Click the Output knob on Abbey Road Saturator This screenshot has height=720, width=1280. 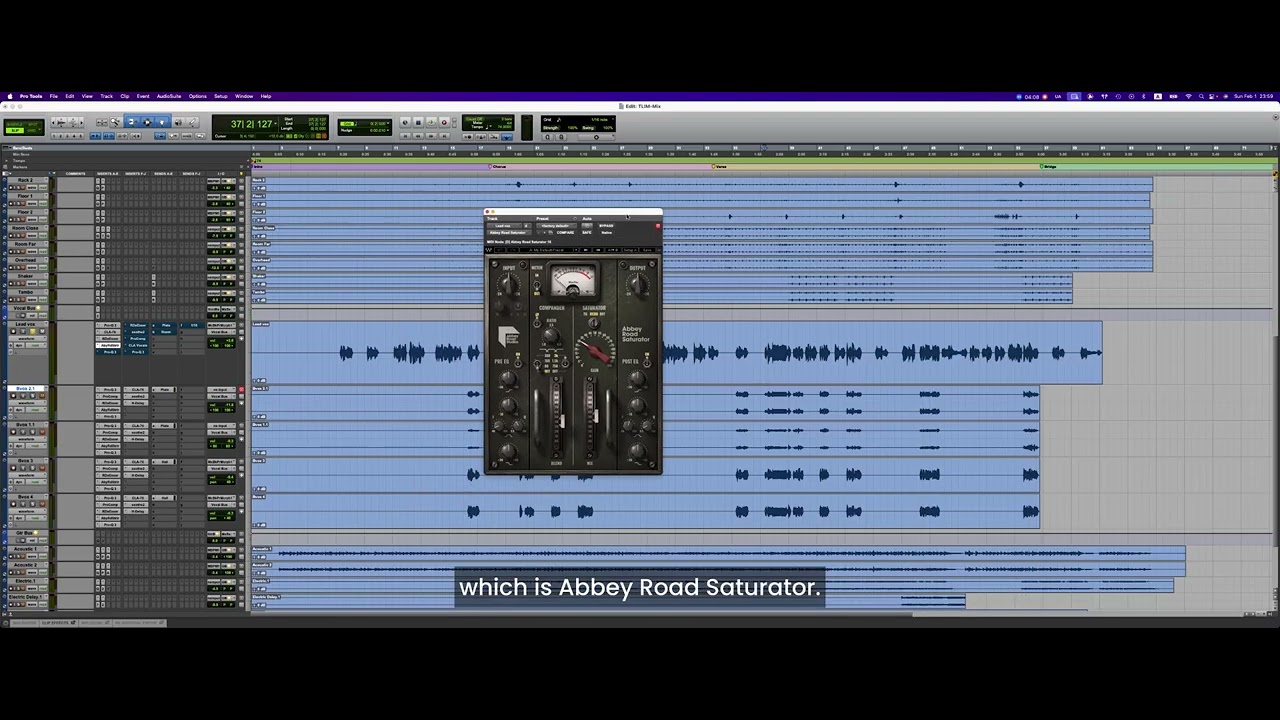[x=637, y=284]
